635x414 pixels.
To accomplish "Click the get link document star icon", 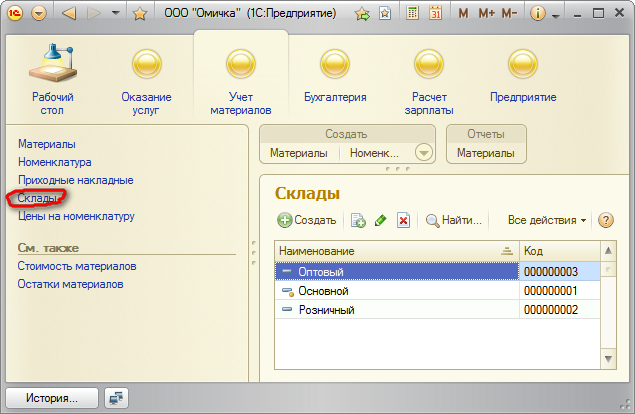I will pos(385,13).
